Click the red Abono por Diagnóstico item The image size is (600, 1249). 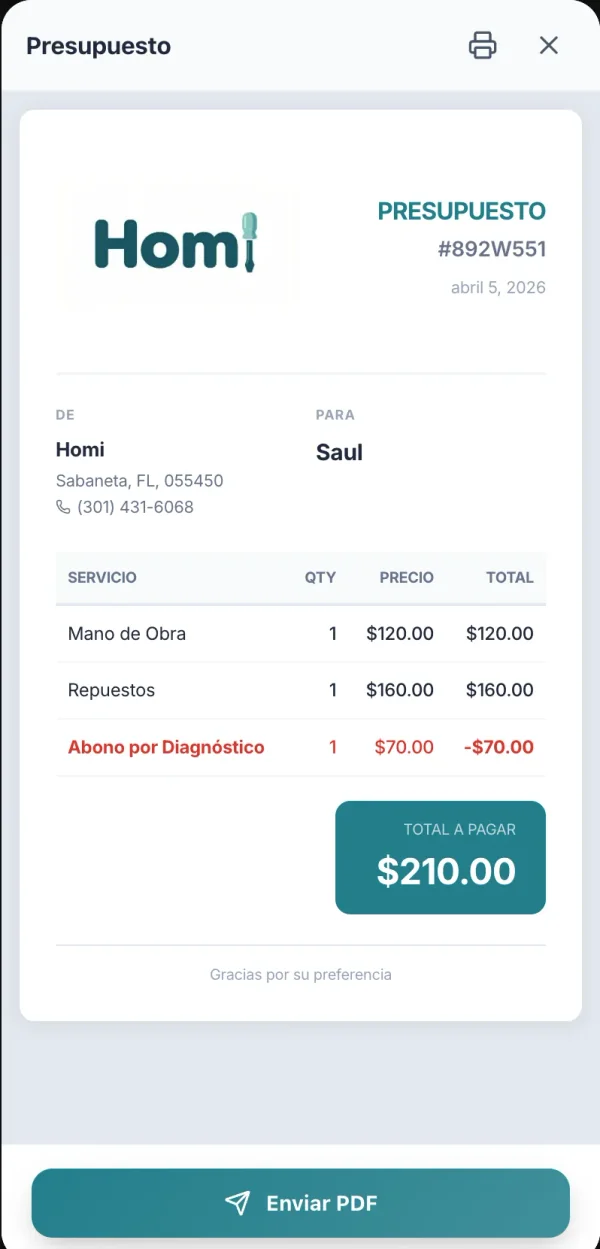coord(166,747)
